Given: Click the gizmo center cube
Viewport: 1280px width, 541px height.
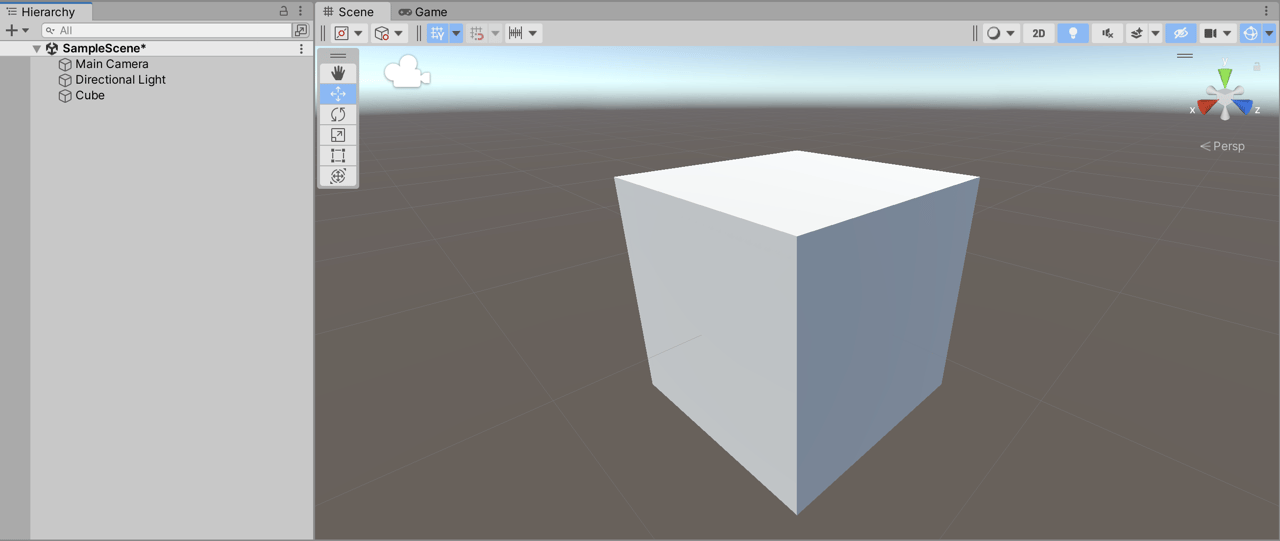Looking at the screenshot, I should tap(1225, 98).
